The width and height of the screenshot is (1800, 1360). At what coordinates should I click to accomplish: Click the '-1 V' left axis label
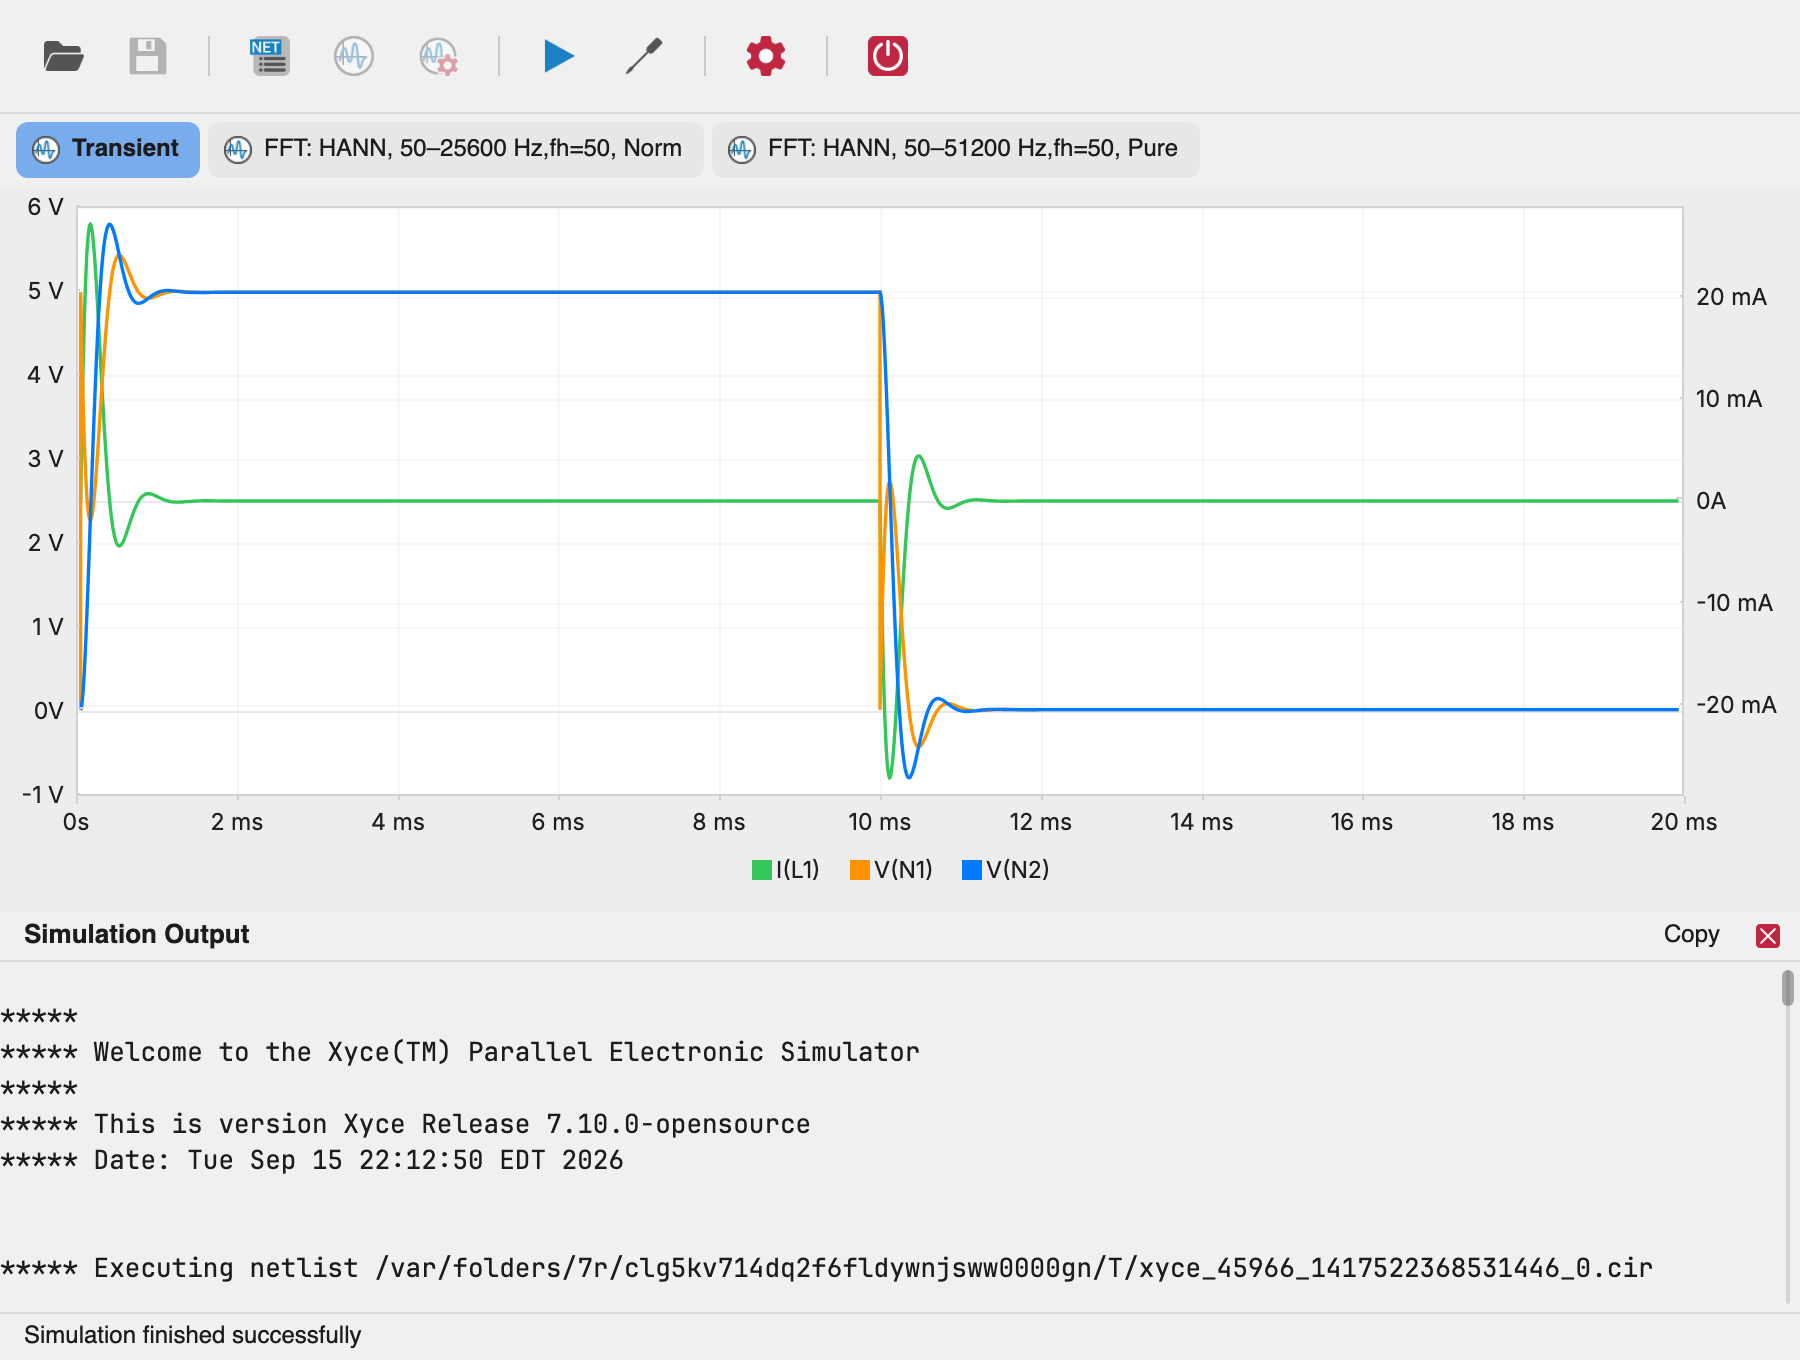click(x=43, y=795)
